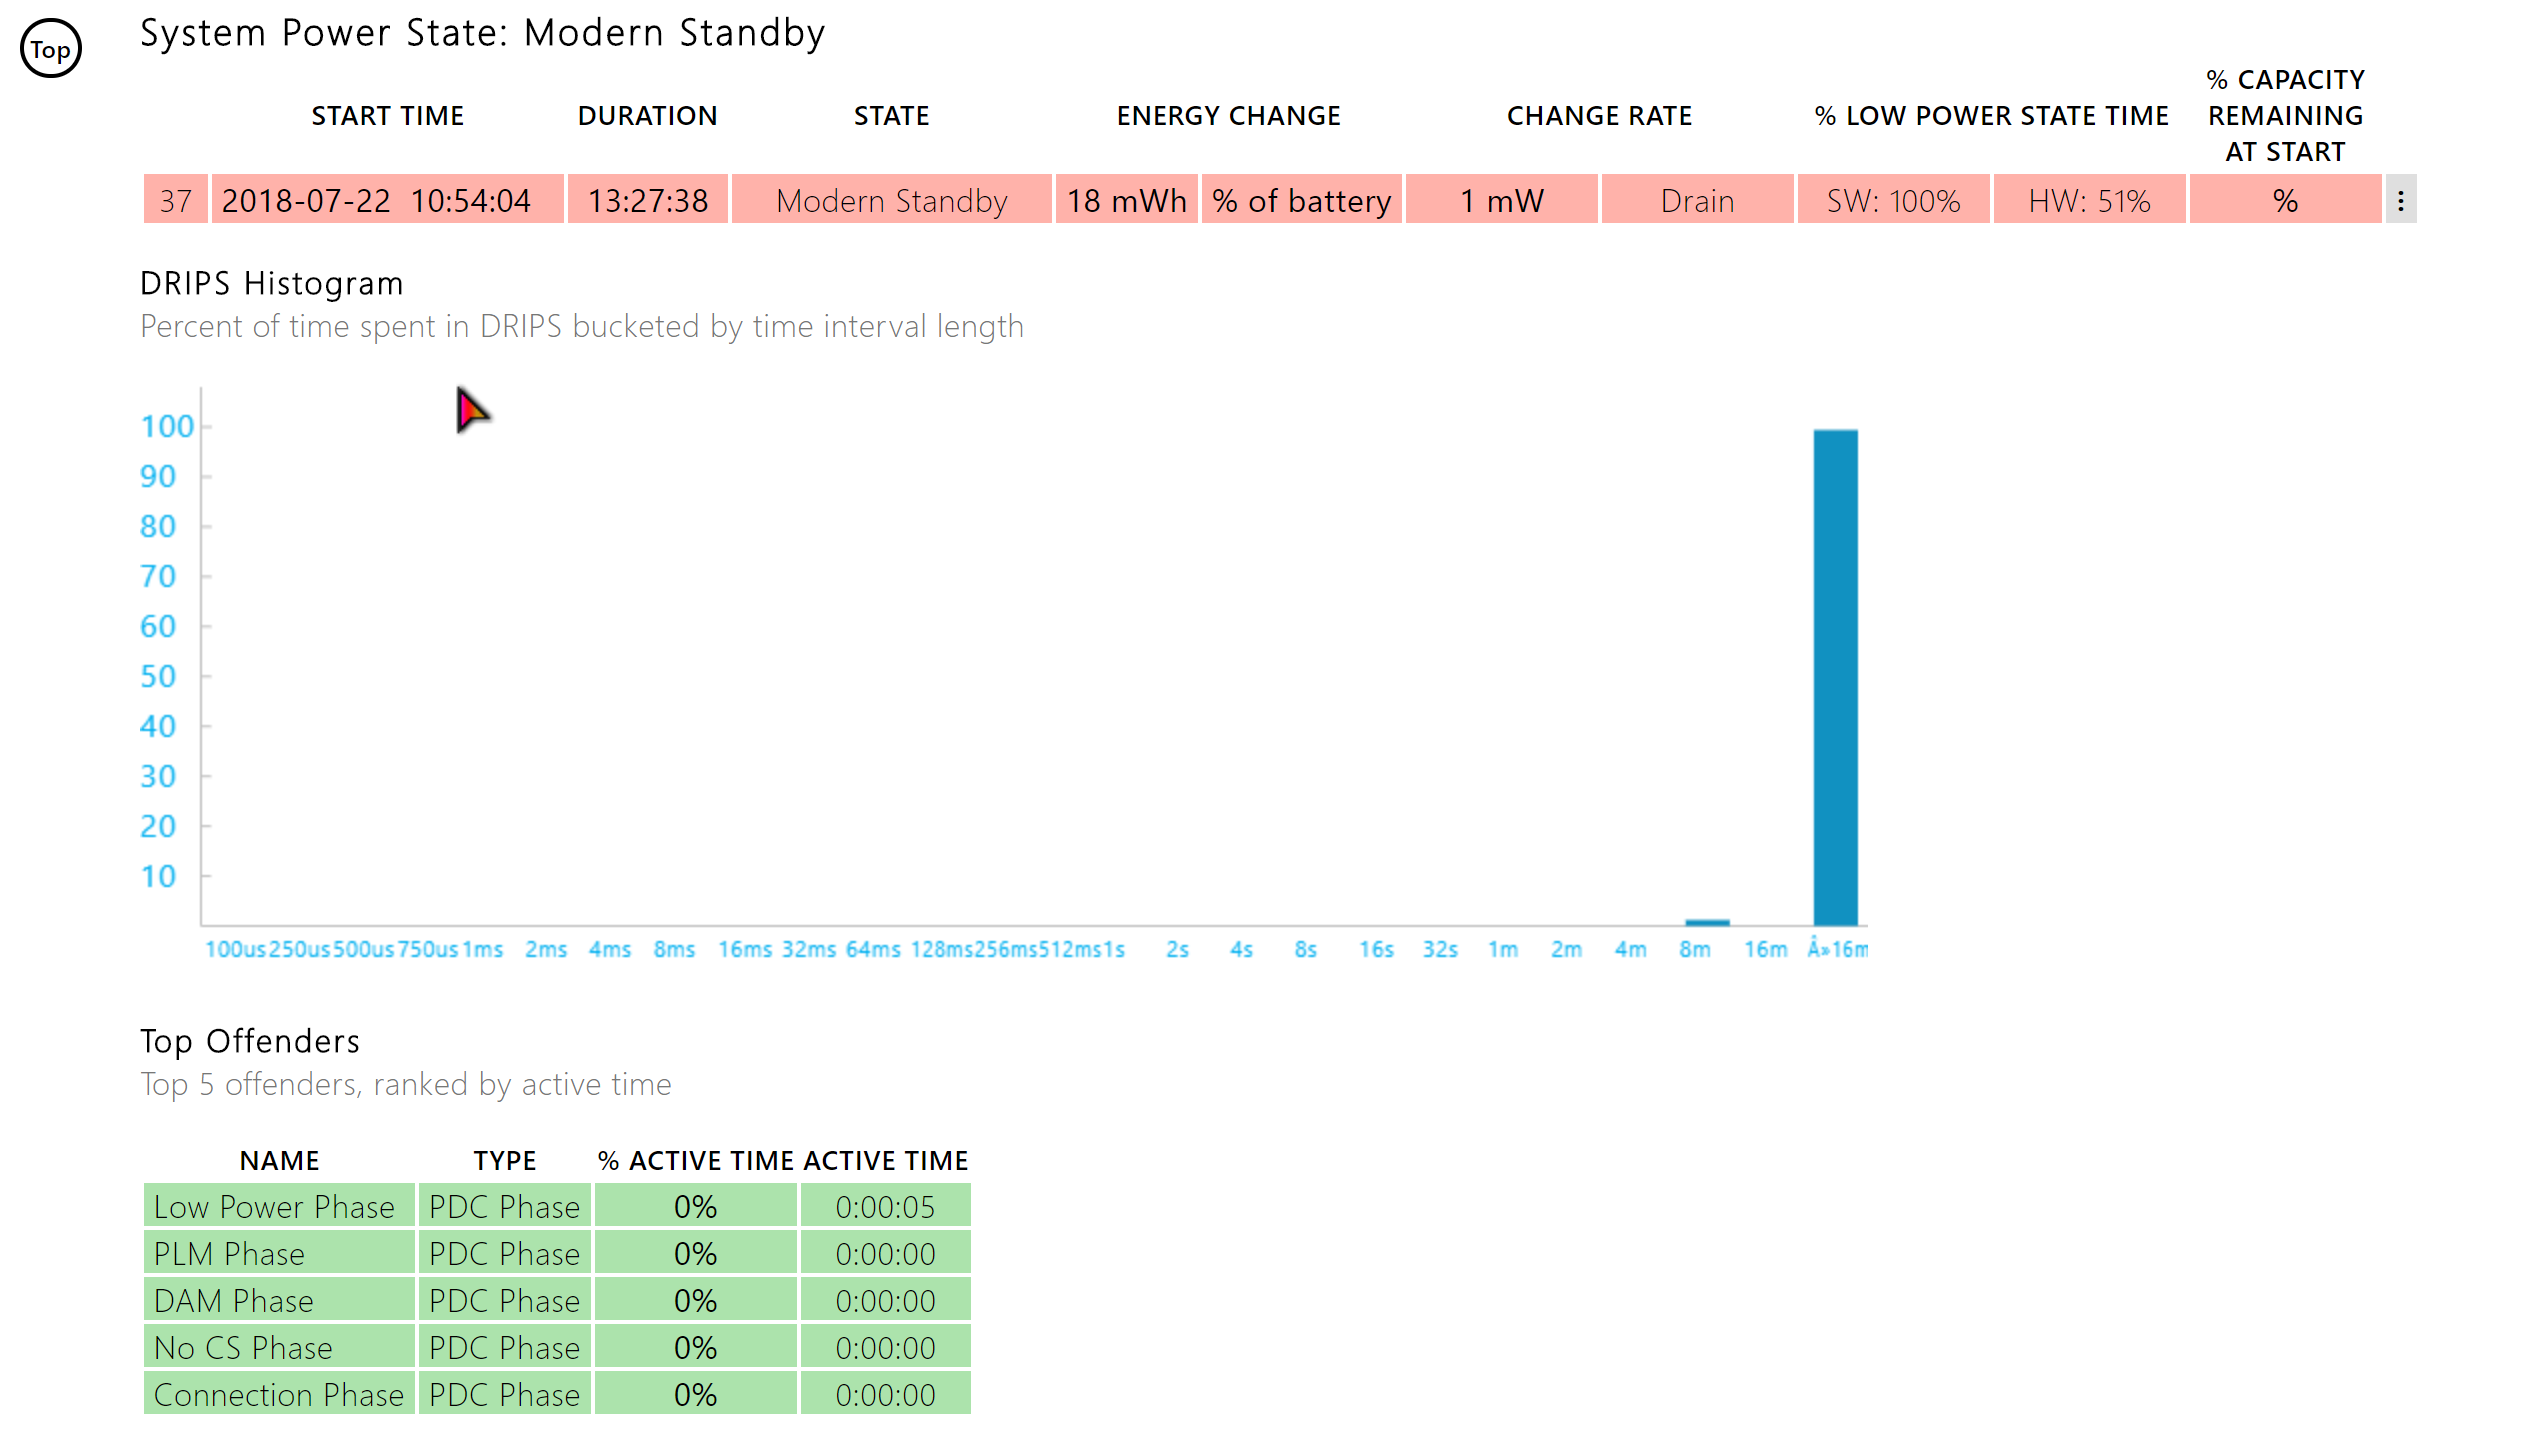Viewport: 2528px width, 1452px height.
Task: Click session number 37 cell
Action: 175,201
